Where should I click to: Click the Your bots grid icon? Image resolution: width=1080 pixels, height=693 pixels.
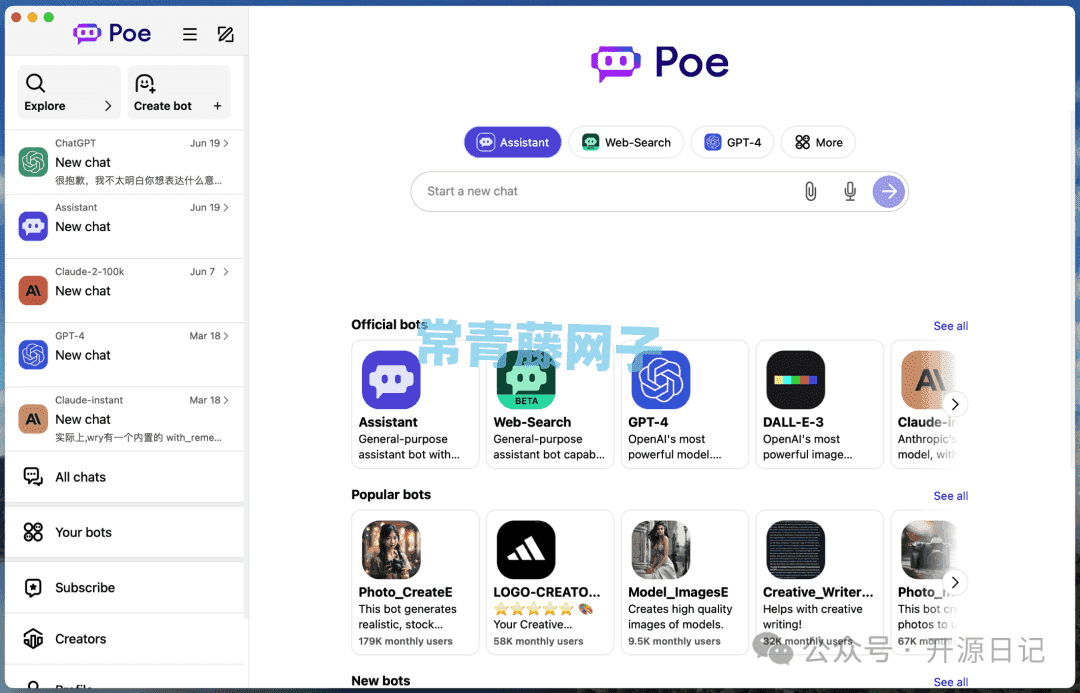[x=33, y=532]
